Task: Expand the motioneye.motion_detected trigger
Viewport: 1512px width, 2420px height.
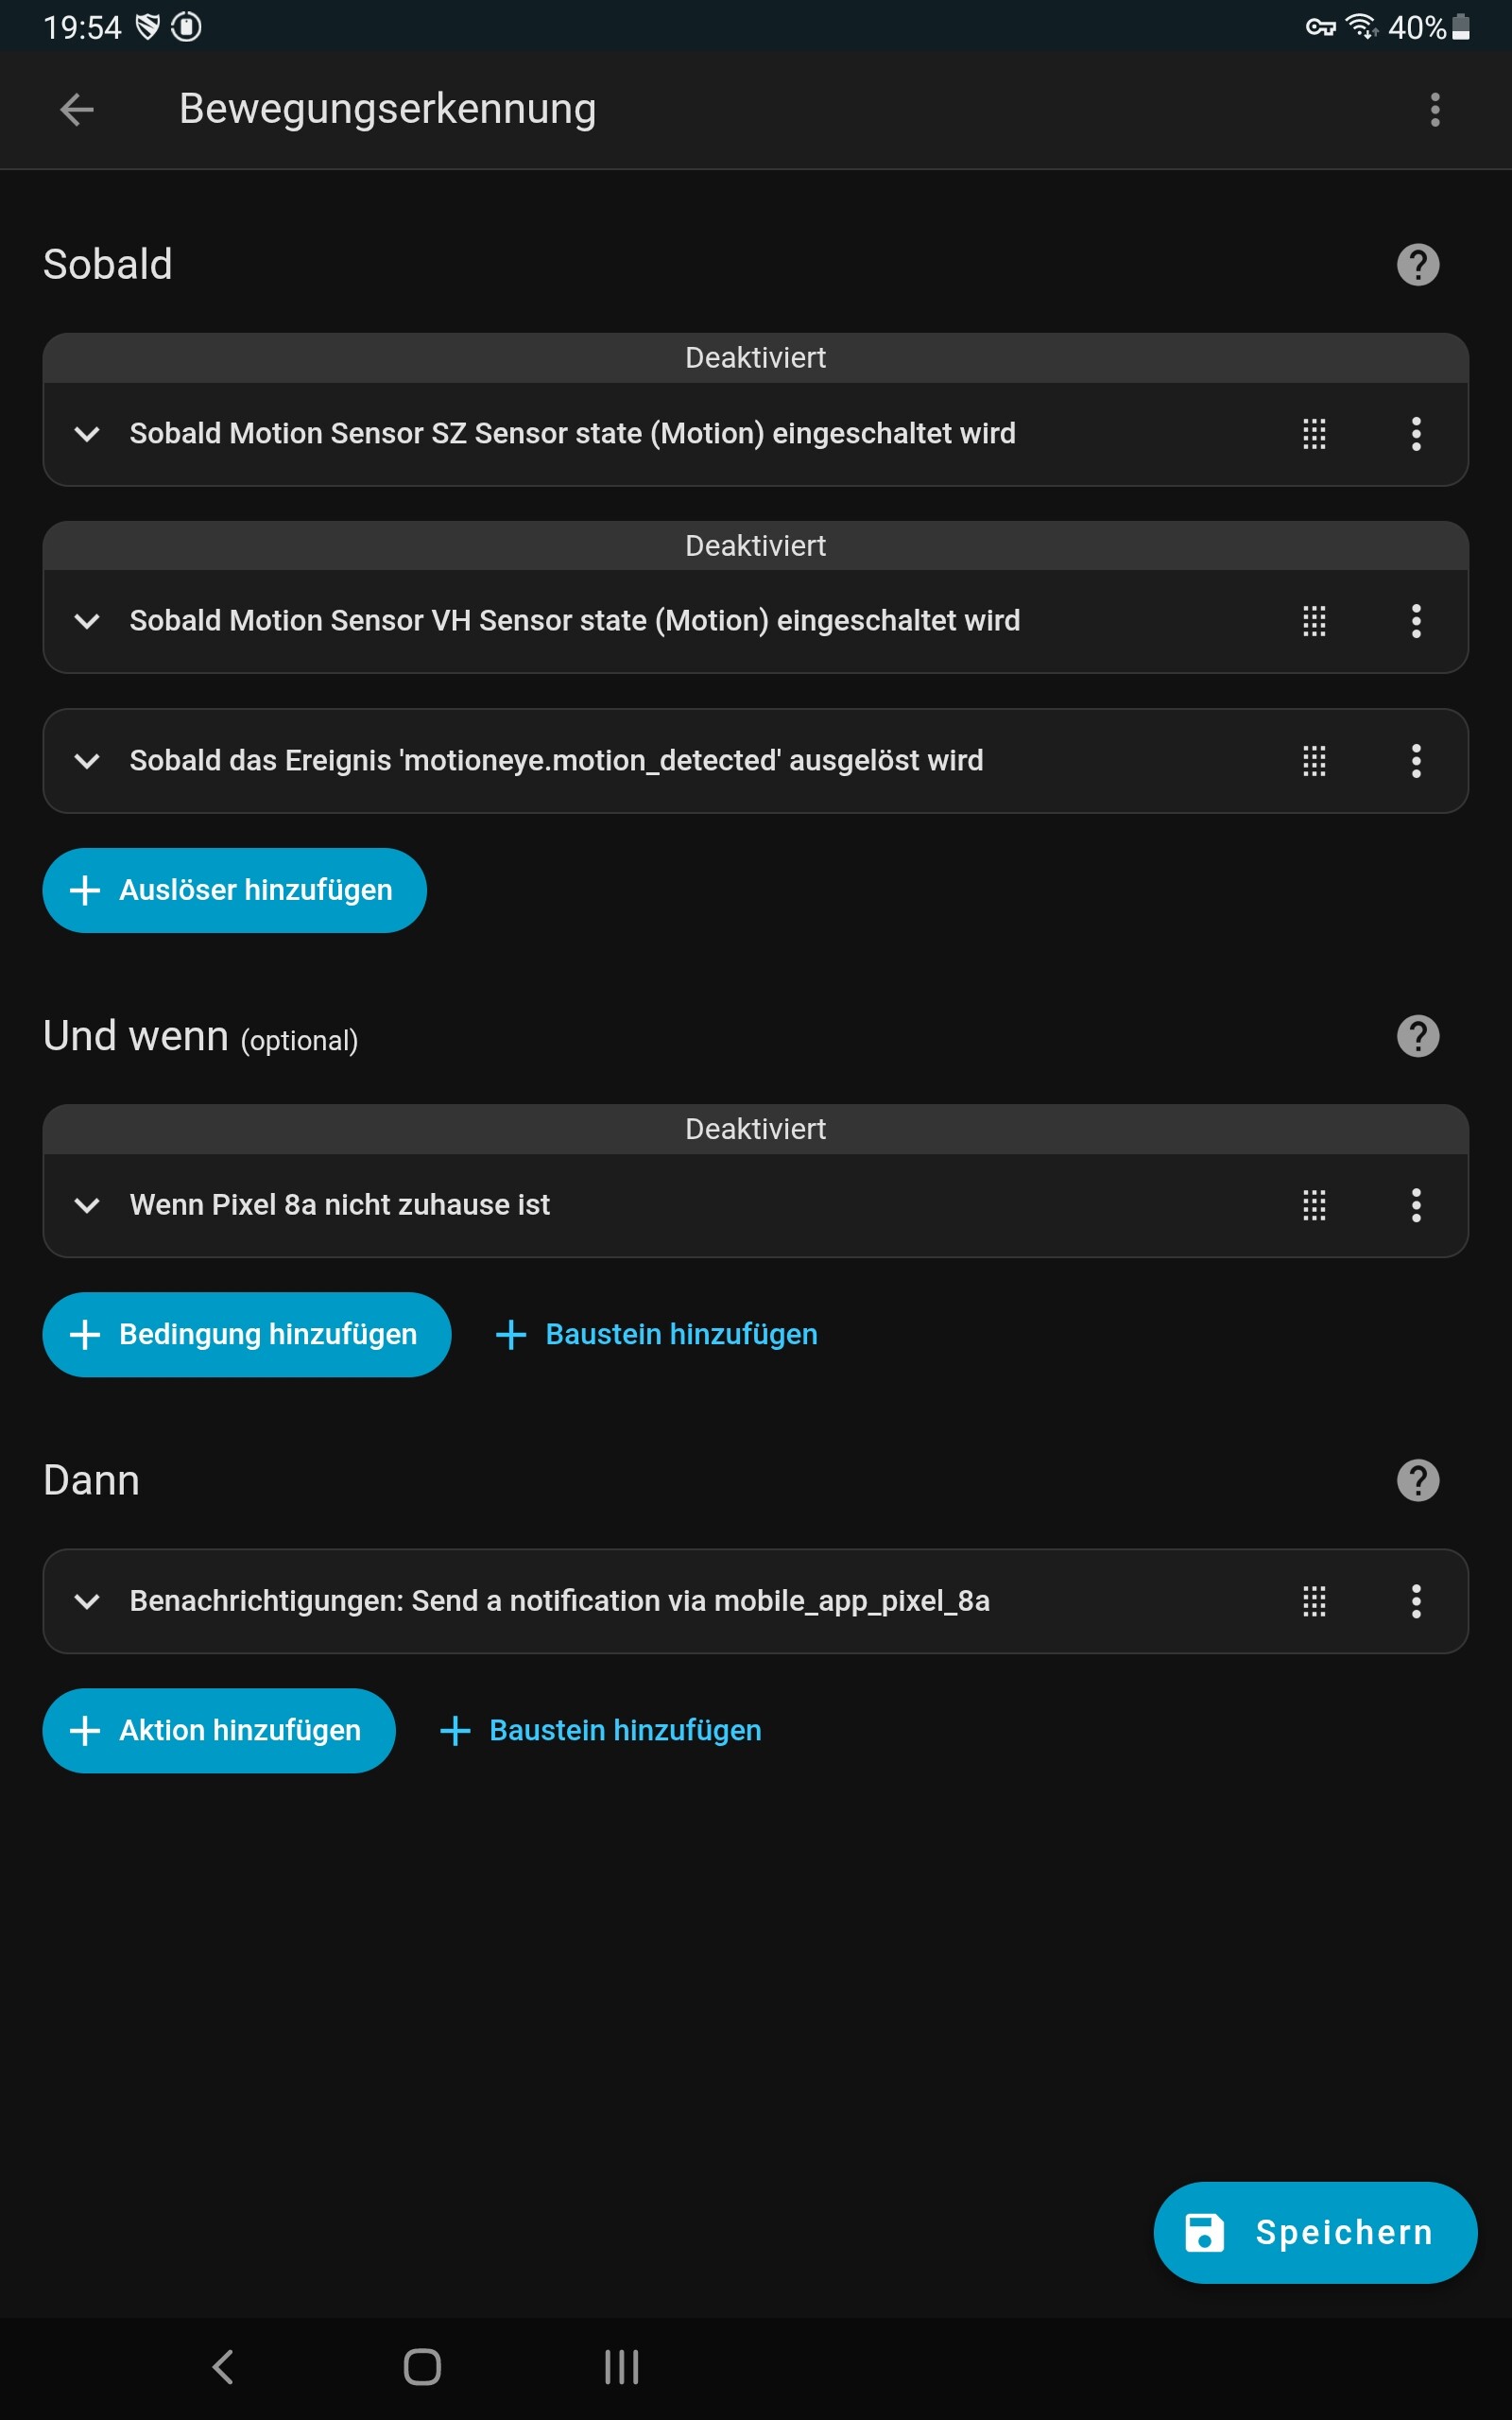Action: coord(87,761)
